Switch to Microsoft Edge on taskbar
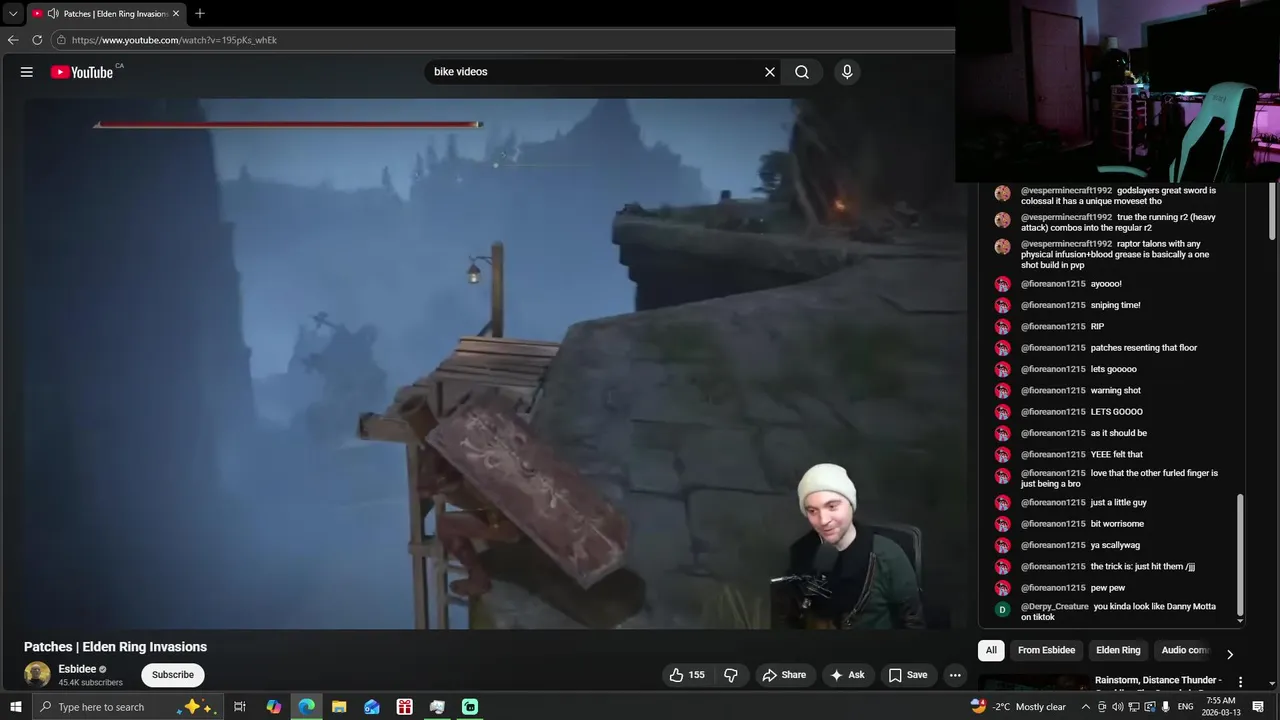The width and height of the screenshot is (1280, 720). coord(306,707)
